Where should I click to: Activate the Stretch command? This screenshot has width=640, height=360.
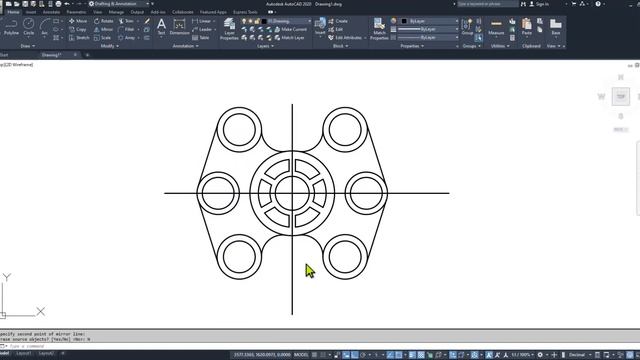pos(79,38)
